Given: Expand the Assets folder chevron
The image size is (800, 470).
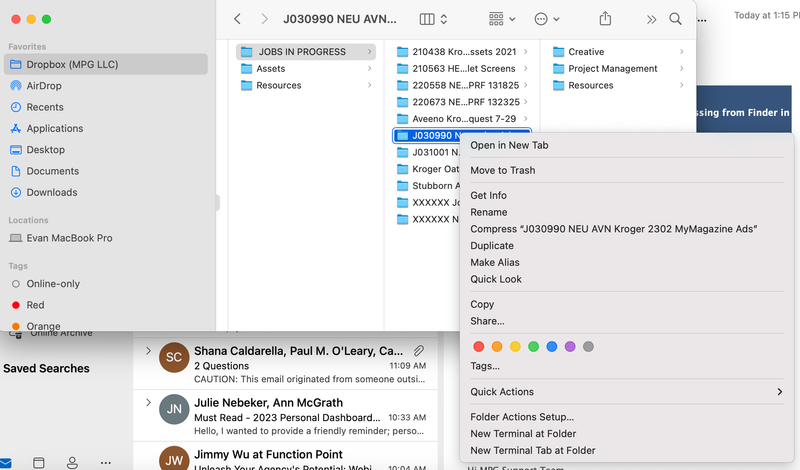Looking at the screenshot, I should (369, 68).
